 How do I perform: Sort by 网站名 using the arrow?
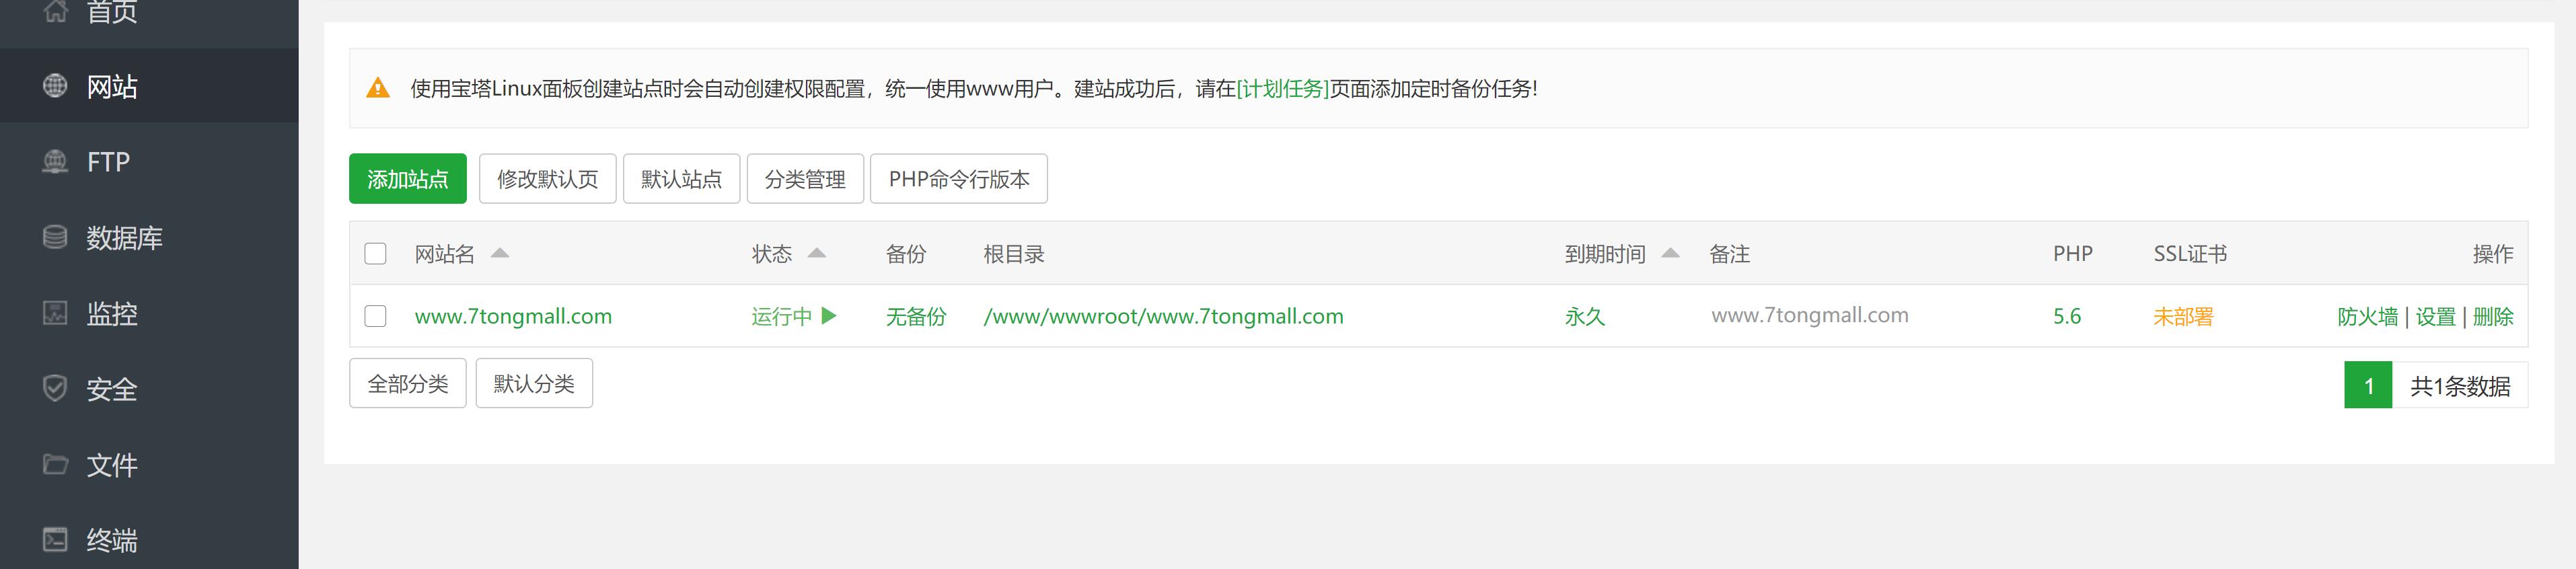500,253
